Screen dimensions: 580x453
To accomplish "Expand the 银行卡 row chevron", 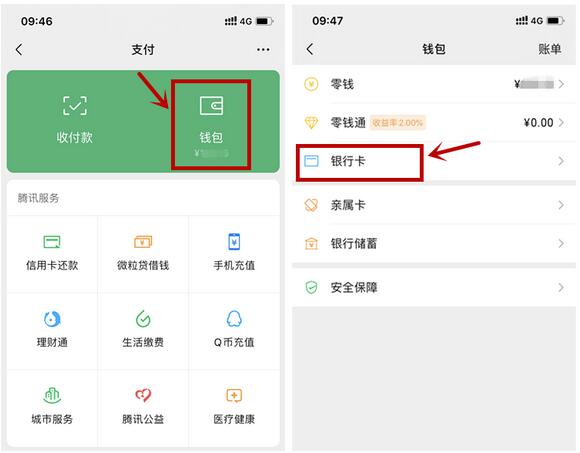I will (x=561, y=161).
